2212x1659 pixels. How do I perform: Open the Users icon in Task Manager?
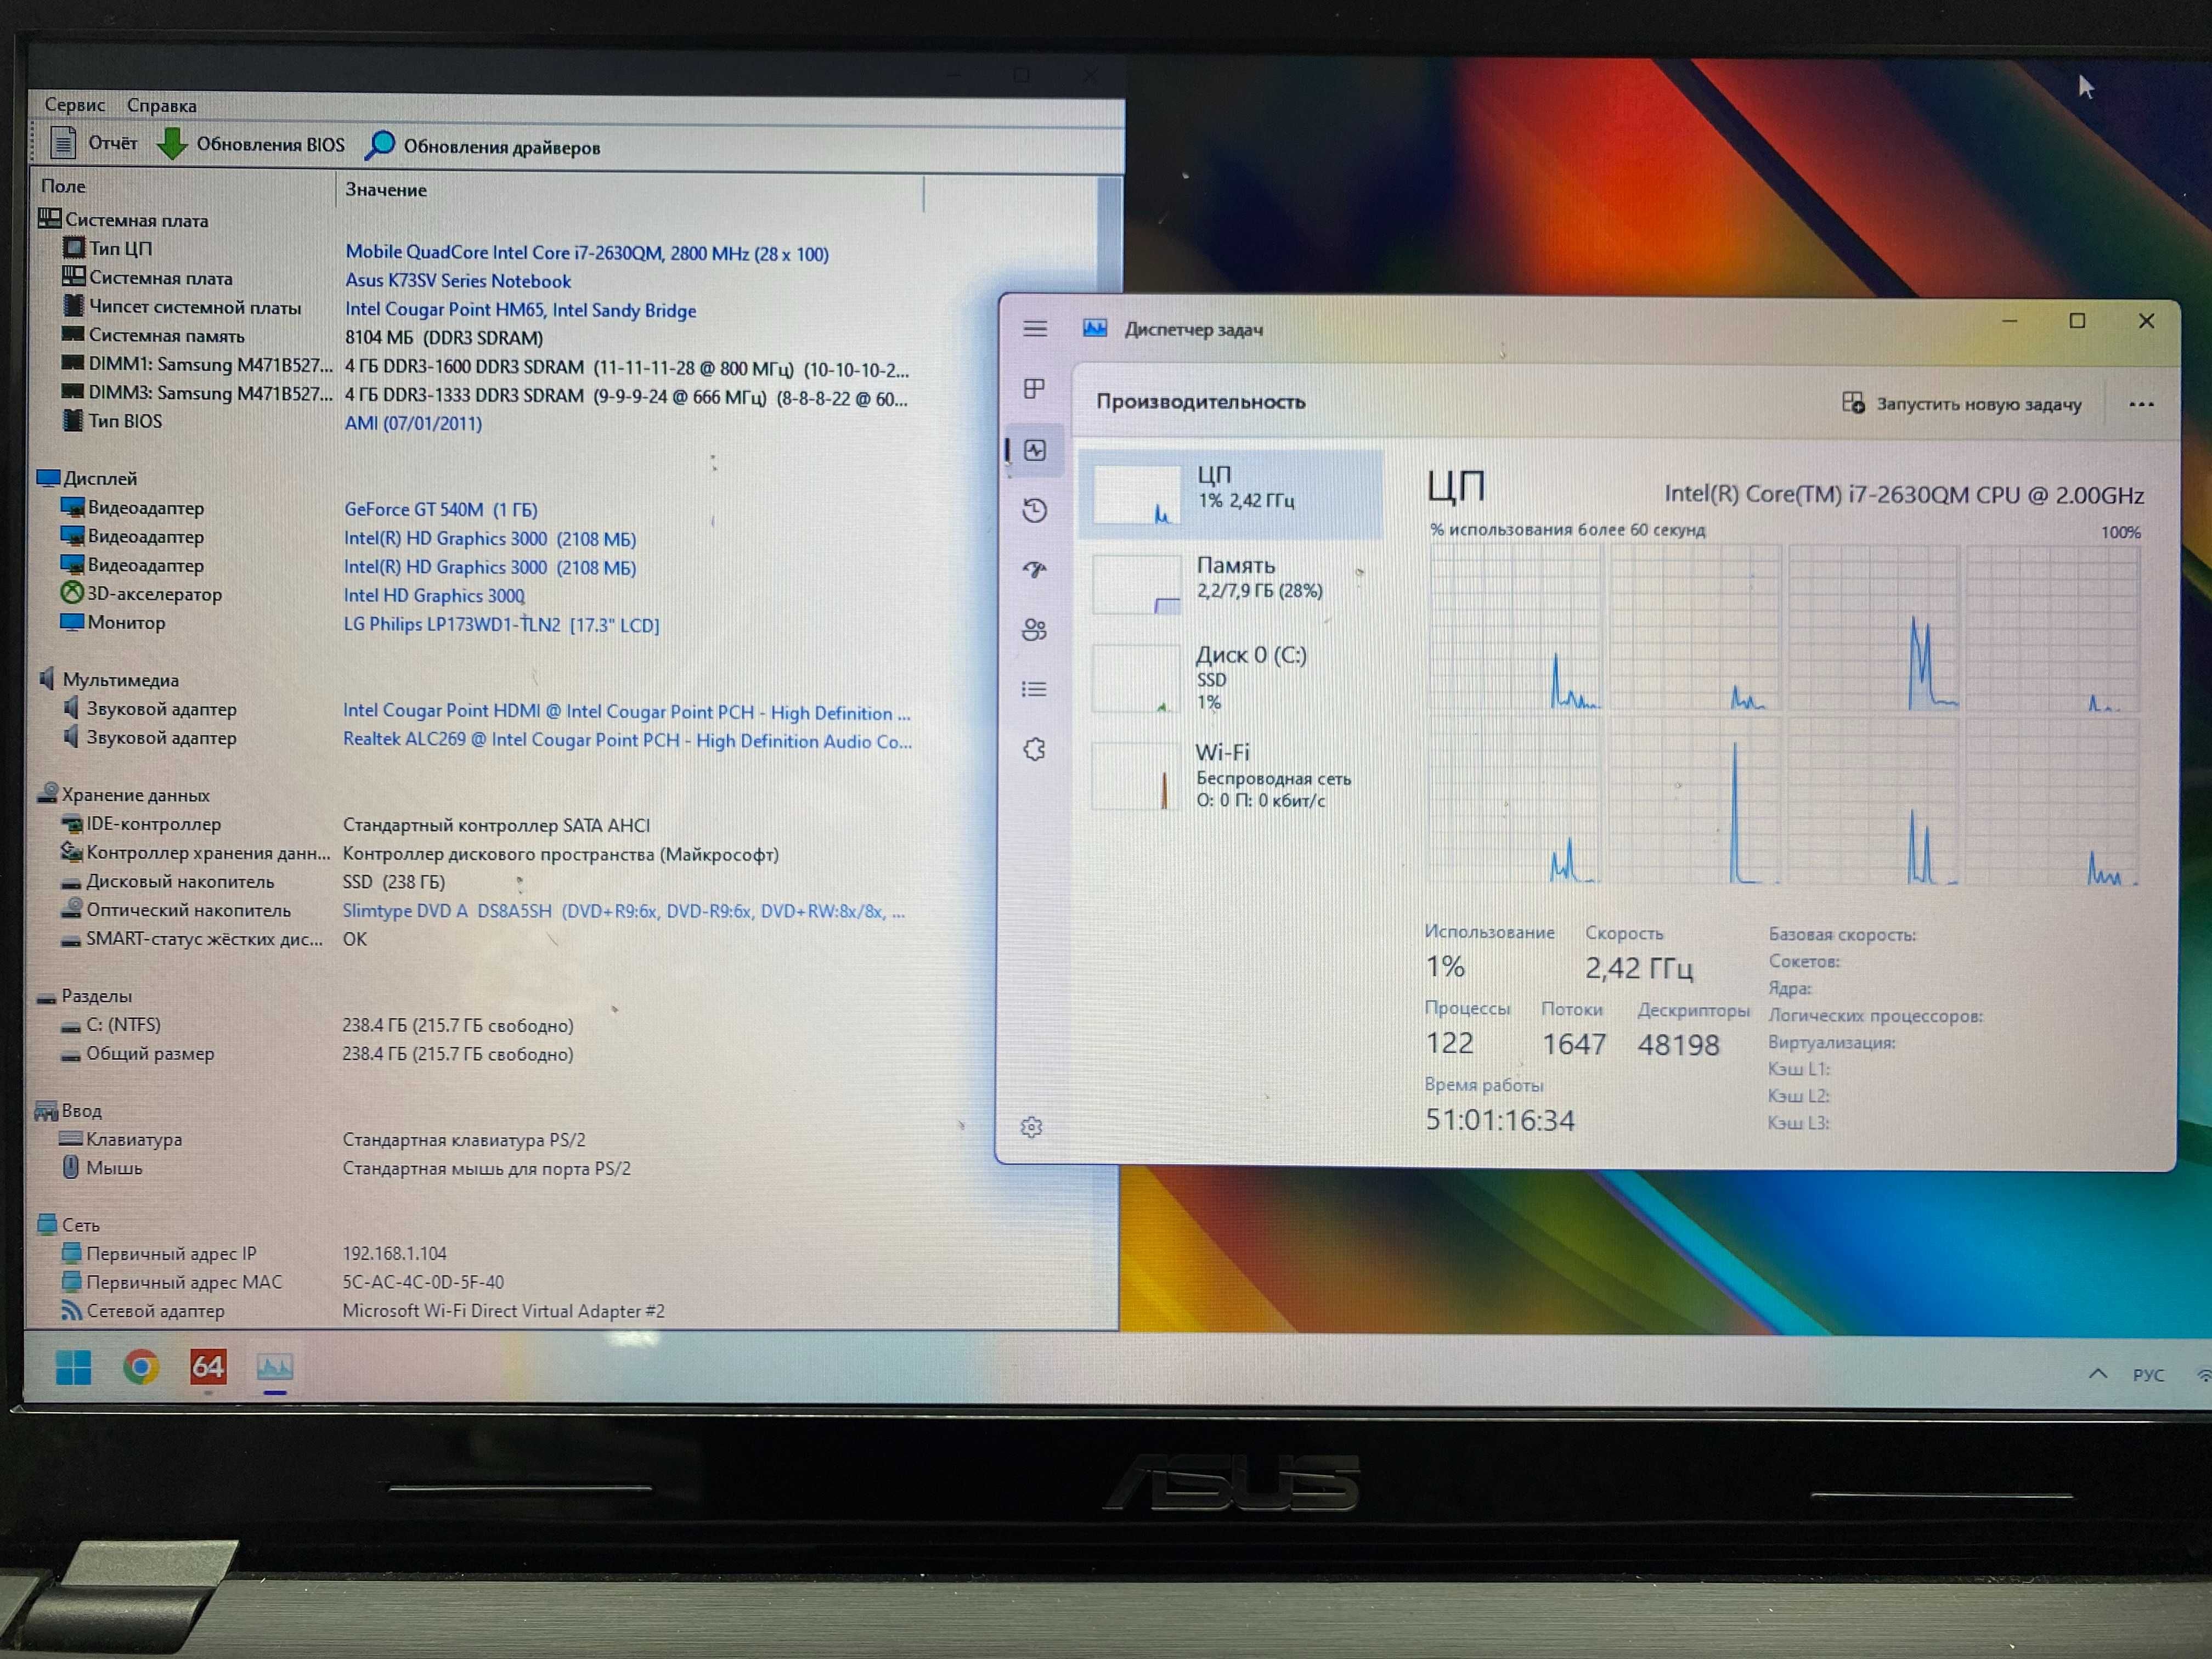(1034, 630)
